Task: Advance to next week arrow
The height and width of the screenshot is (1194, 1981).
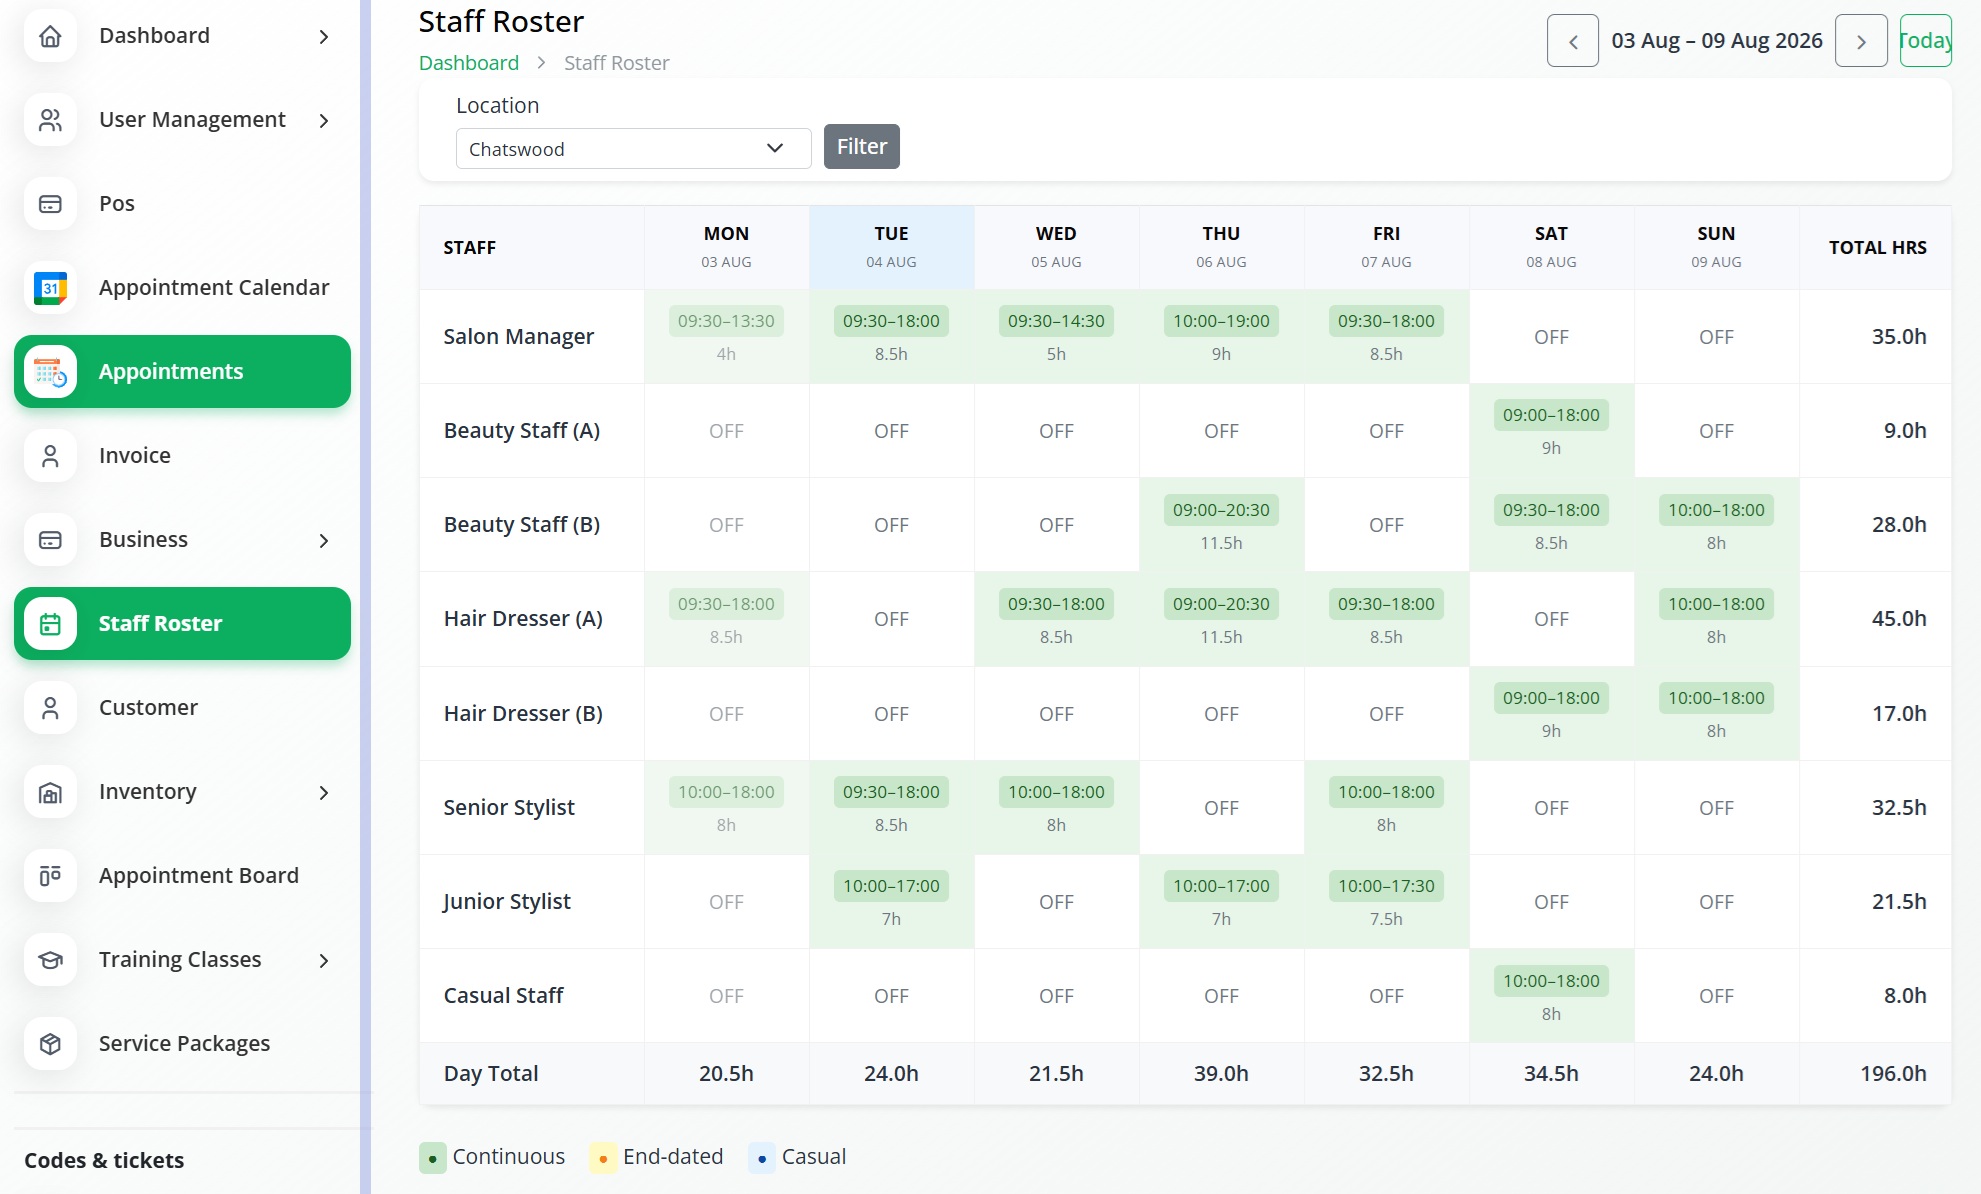Action: click(1861, 41)
